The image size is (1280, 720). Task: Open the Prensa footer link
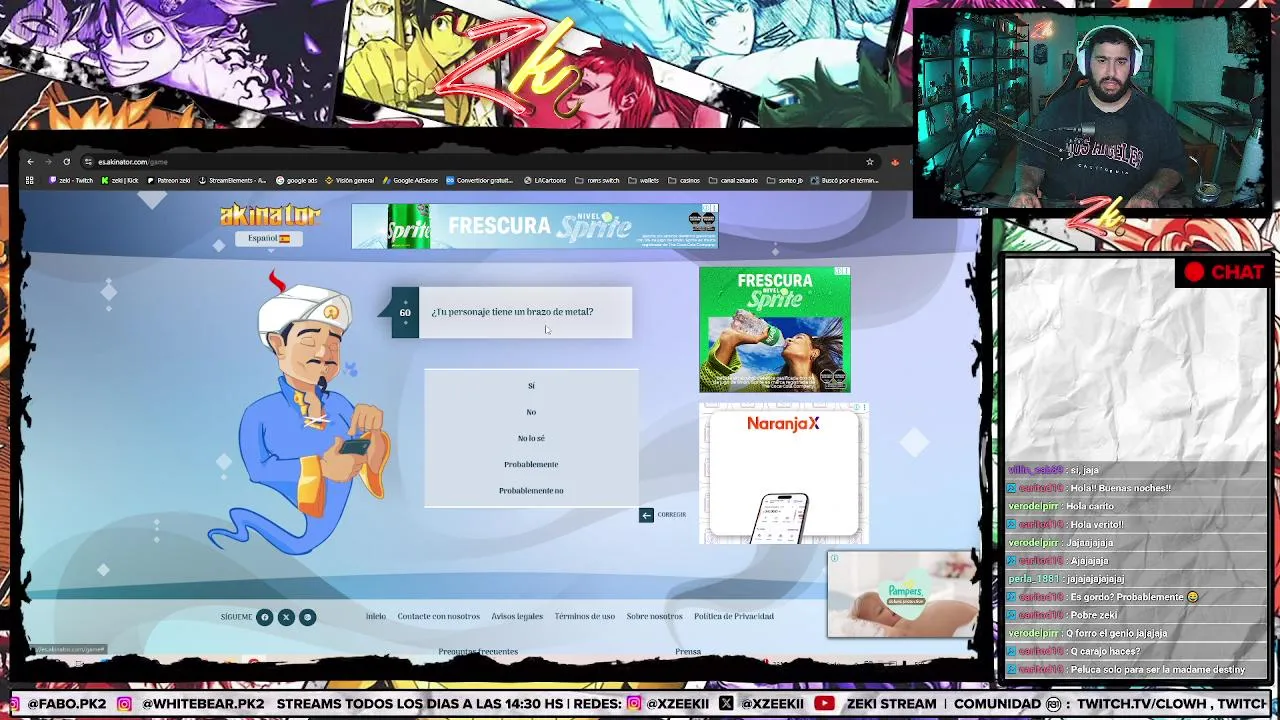688,651
